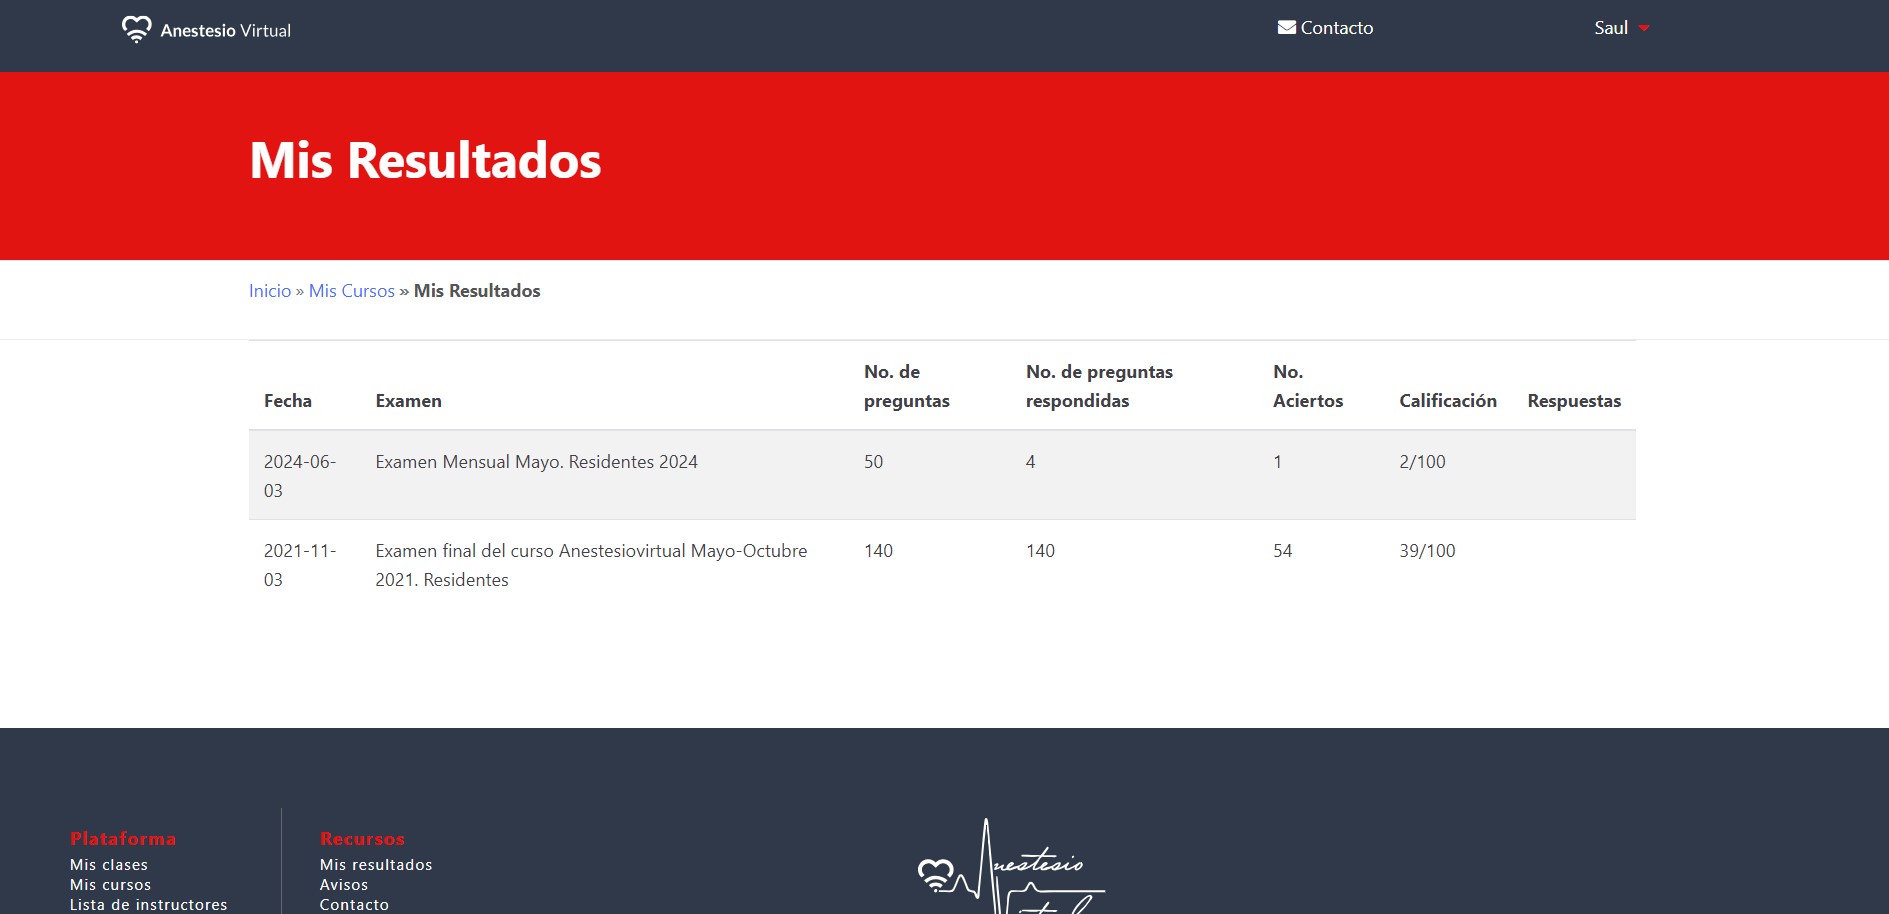Click the Saul username in navbar
This screenshot has width=1889, height=914.
click(x=1610, y=28)
